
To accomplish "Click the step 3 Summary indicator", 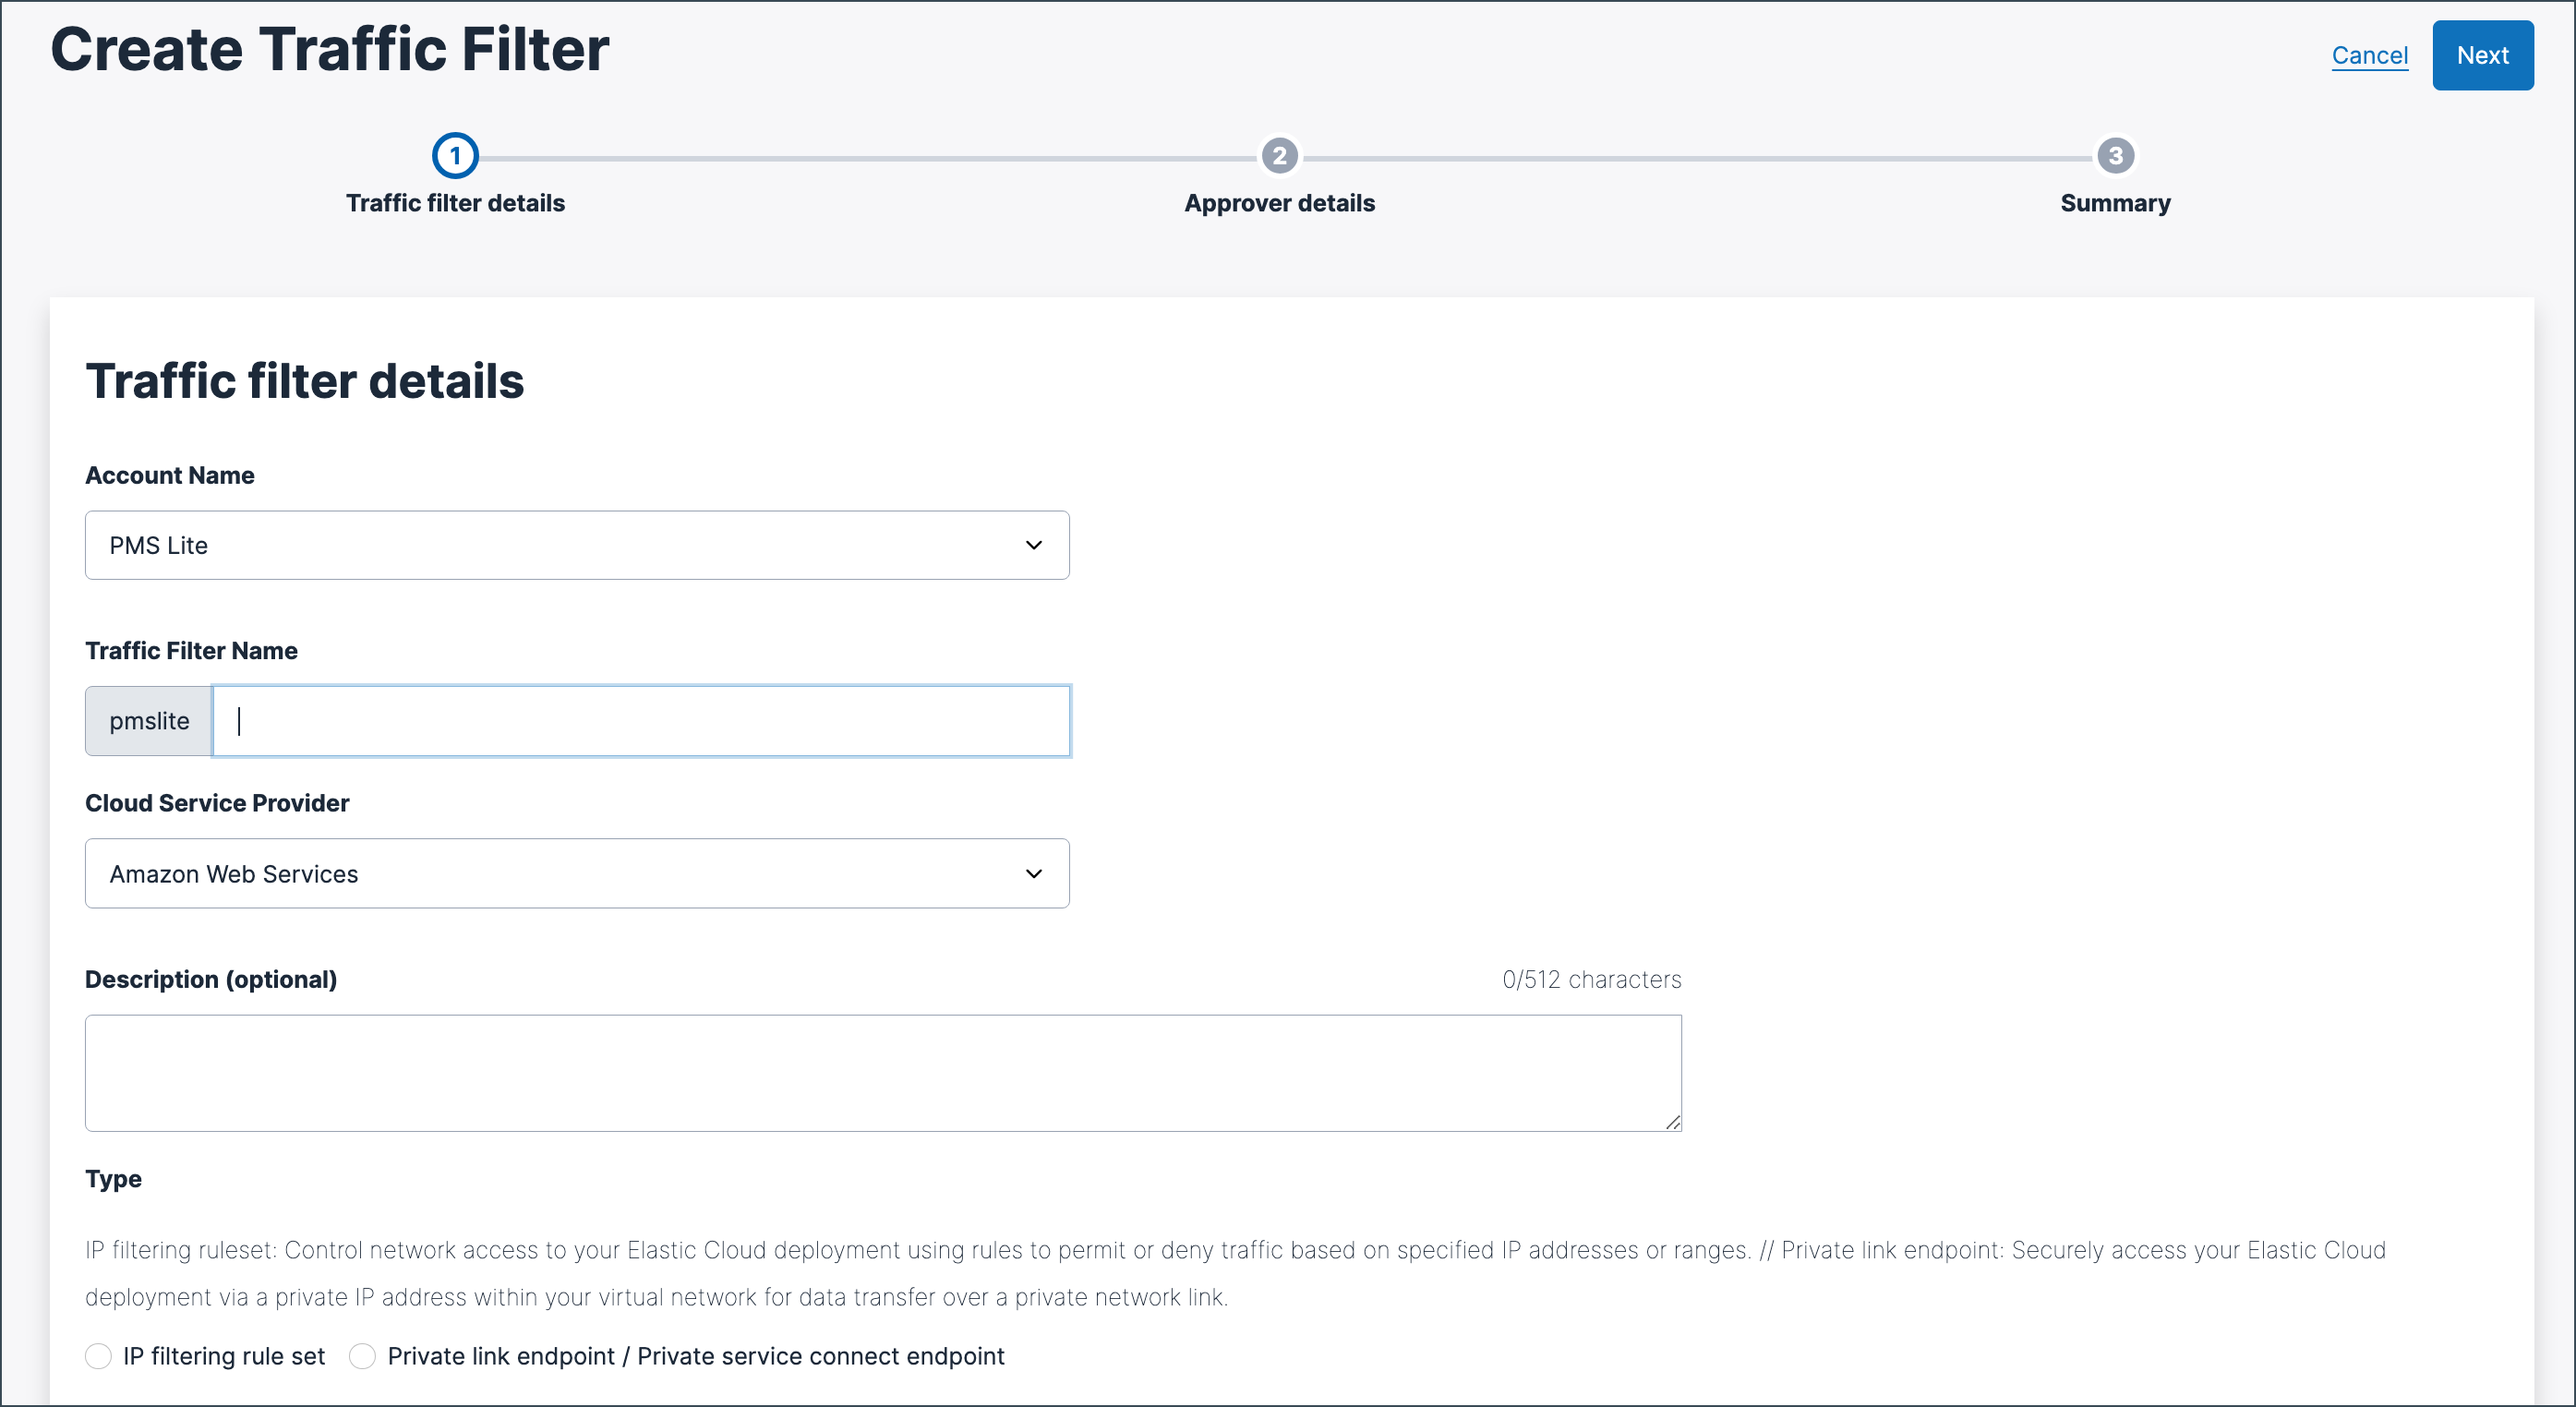I will [x=2114, y=156].
